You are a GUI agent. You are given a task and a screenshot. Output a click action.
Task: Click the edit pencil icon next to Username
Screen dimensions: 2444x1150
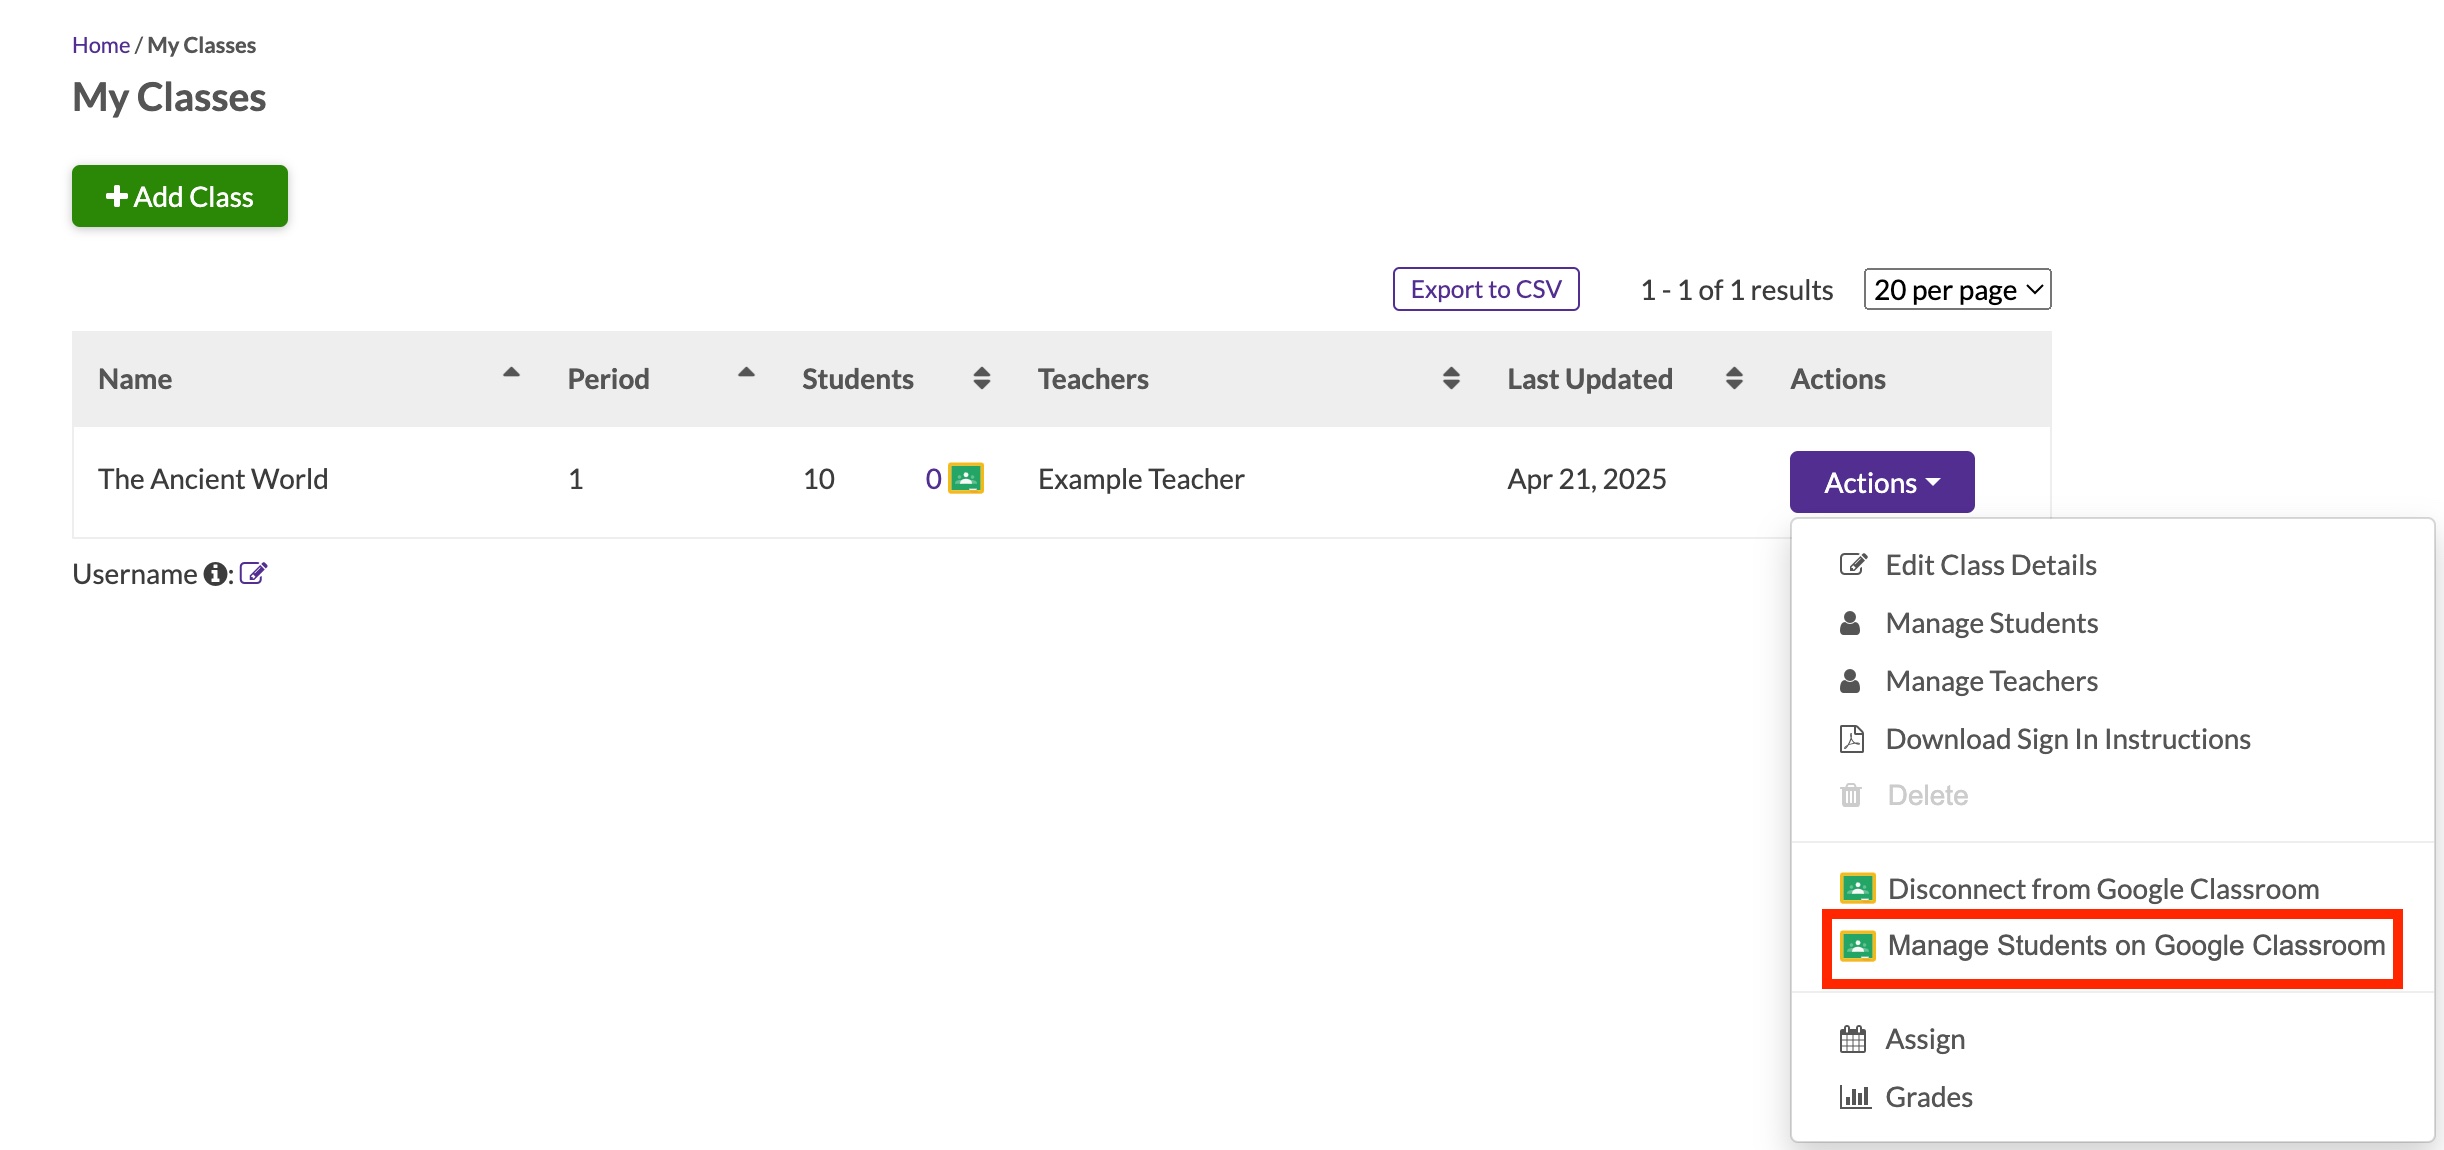(x=254, y=573)
